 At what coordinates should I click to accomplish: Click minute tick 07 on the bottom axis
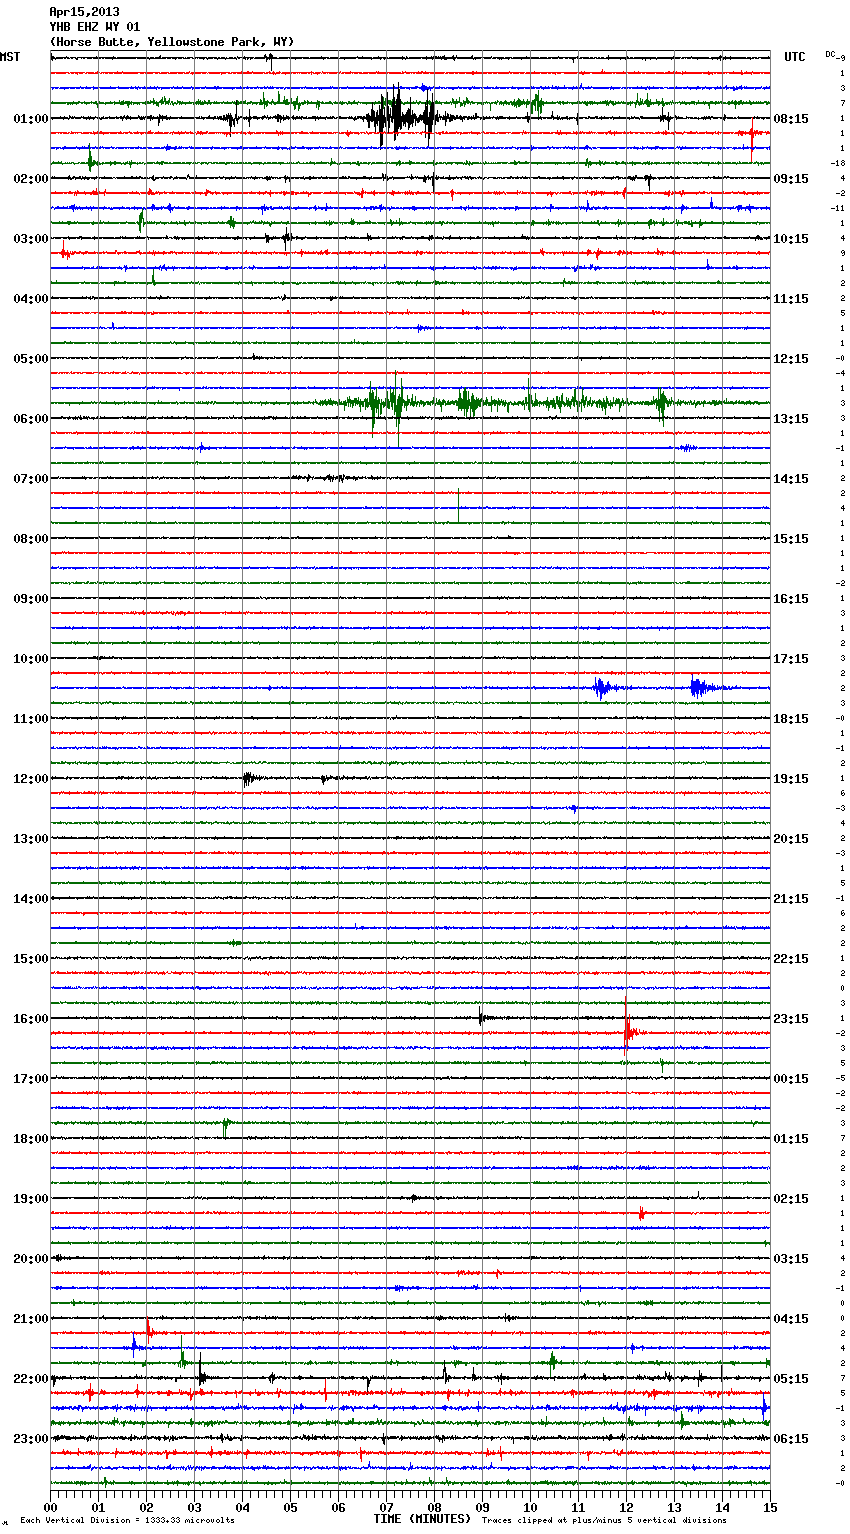[x=386, y=1507]
